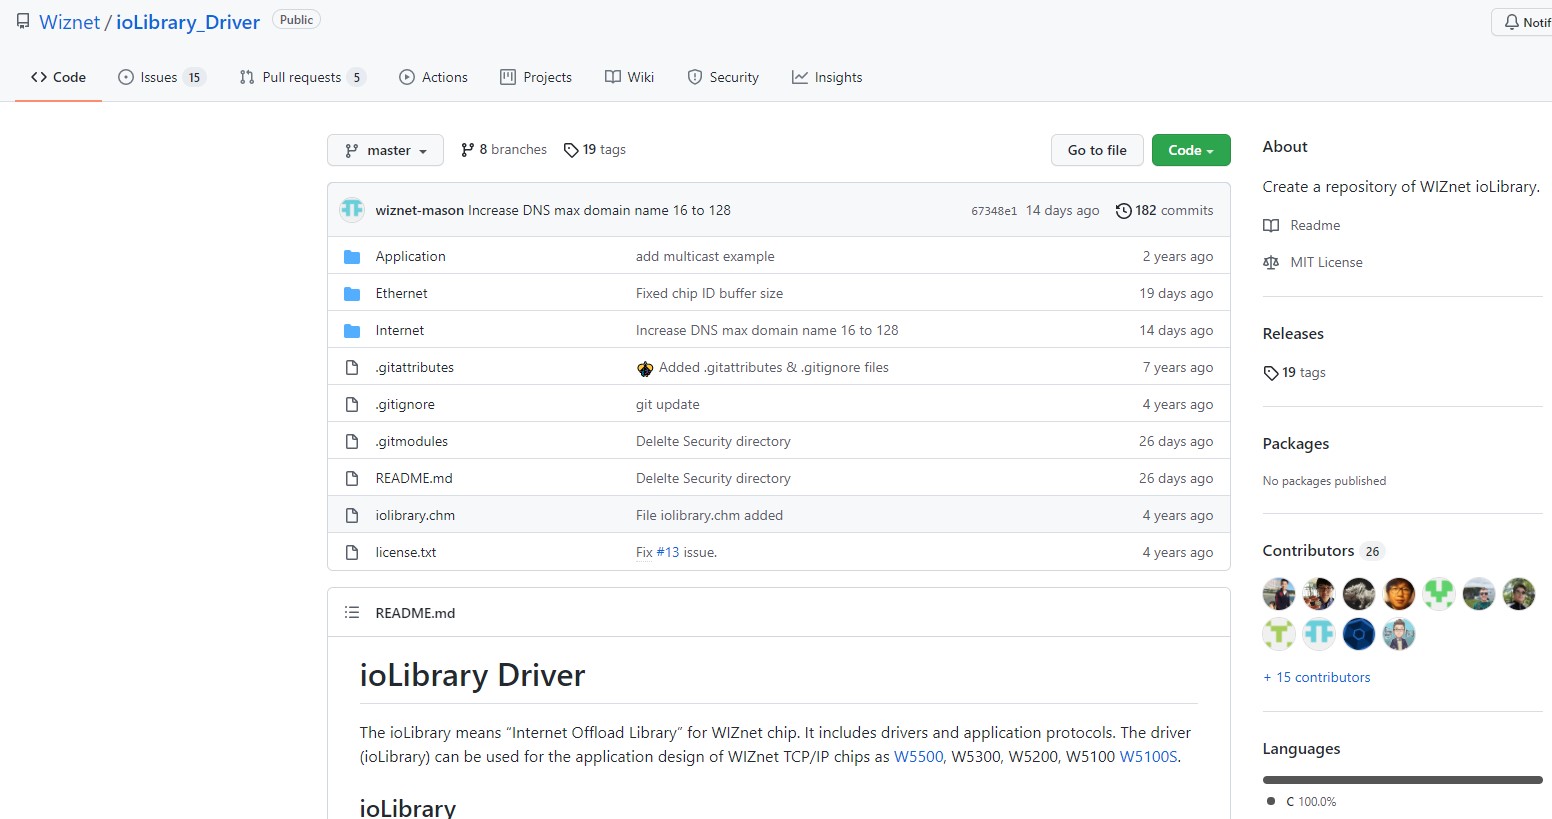
Task: Open the wiznet-mason author link
Action: pyautogui.click(x=420, y=210)
